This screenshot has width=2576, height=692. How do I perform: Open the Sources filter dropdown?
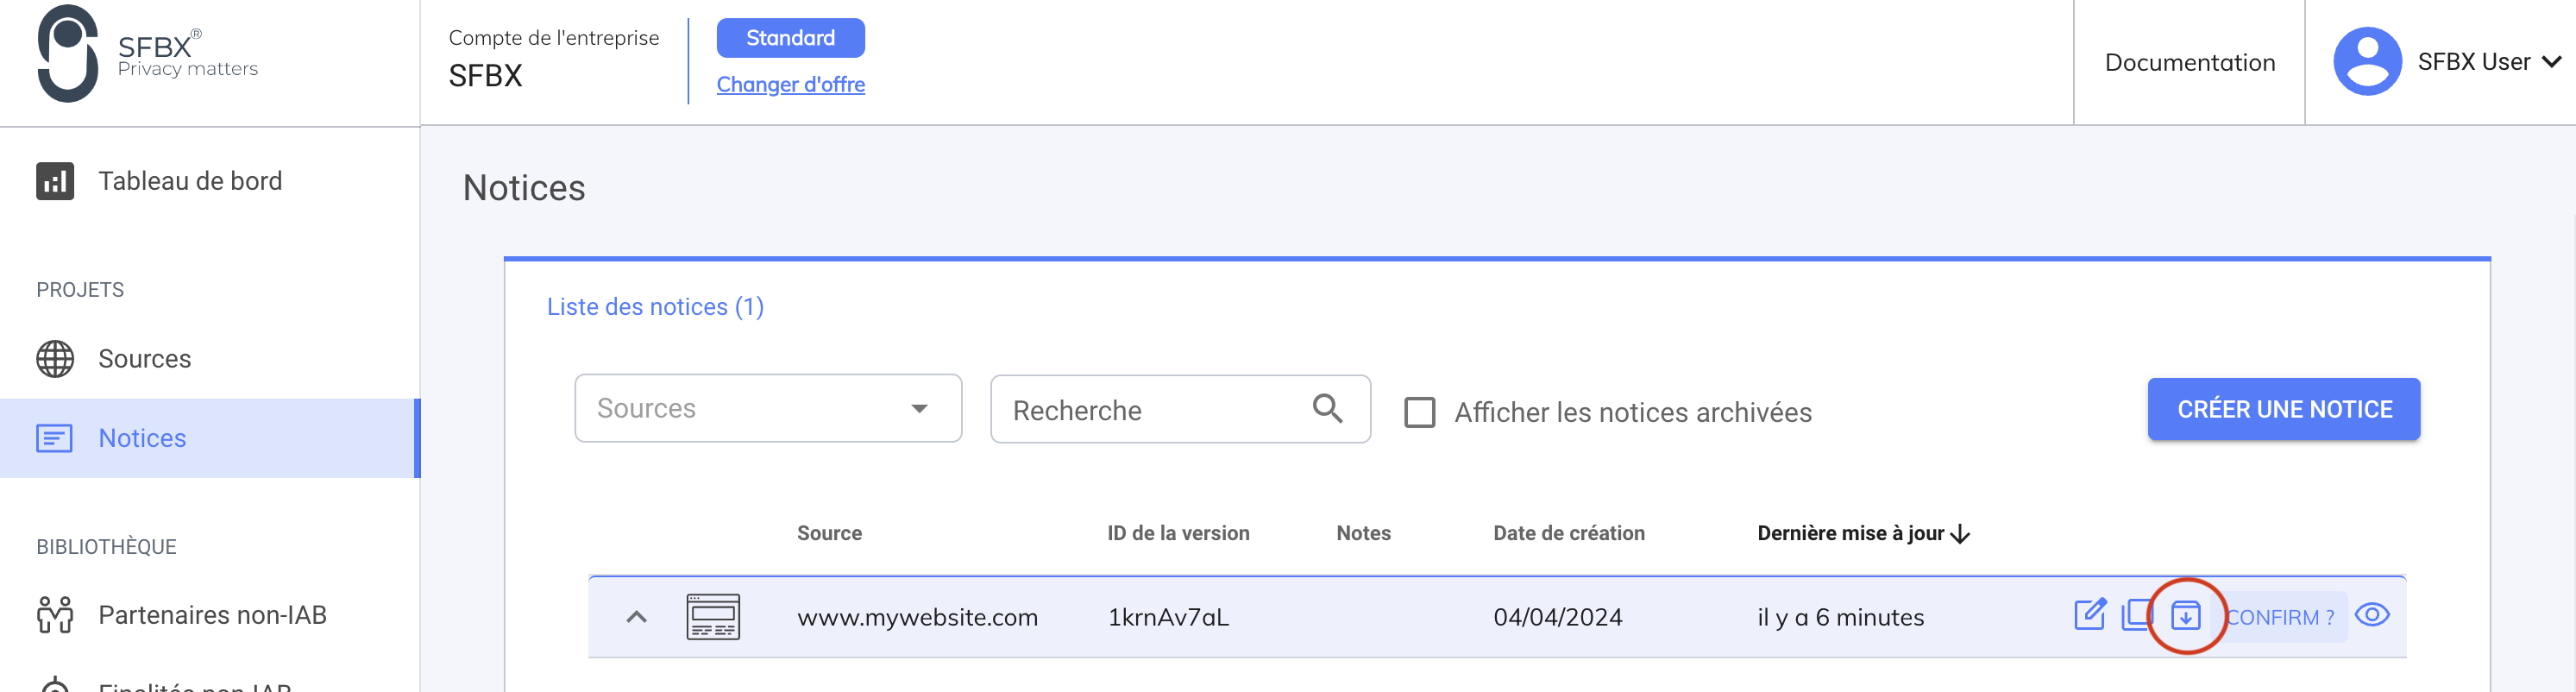(x=766, y=408)
